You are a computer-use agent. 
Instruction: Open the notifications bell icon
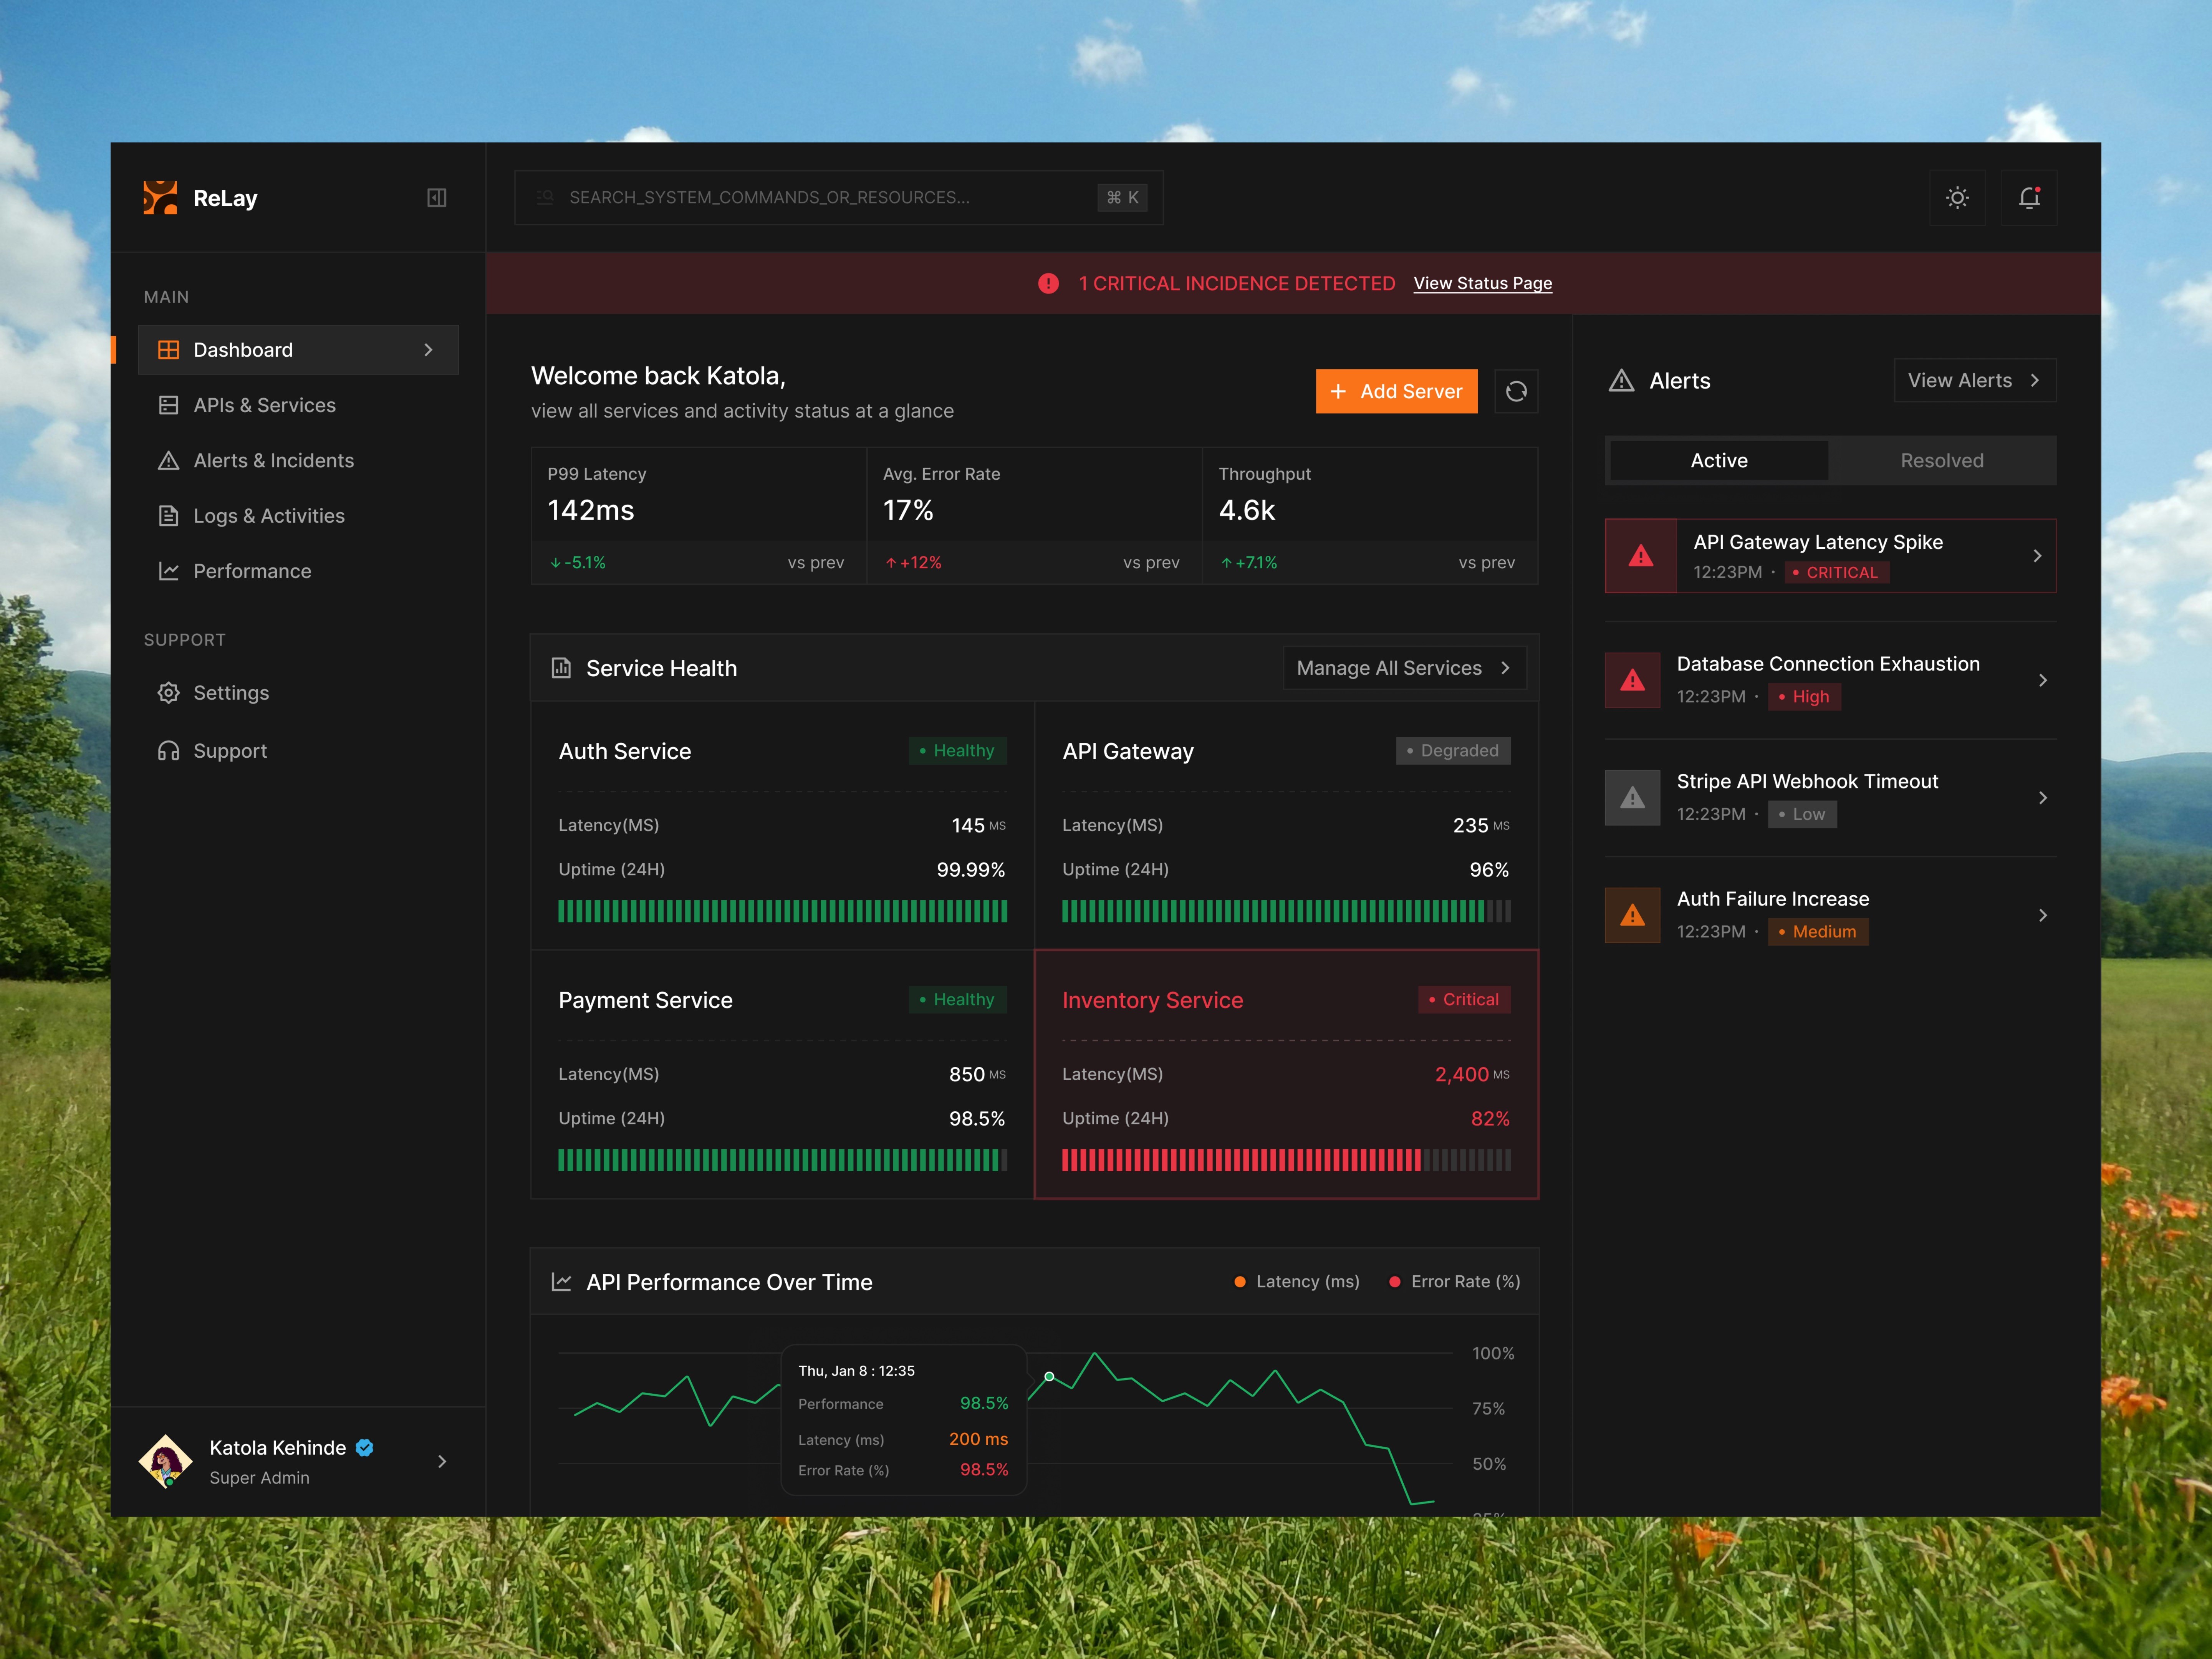pyautogui.click(x=2028, y=198)
